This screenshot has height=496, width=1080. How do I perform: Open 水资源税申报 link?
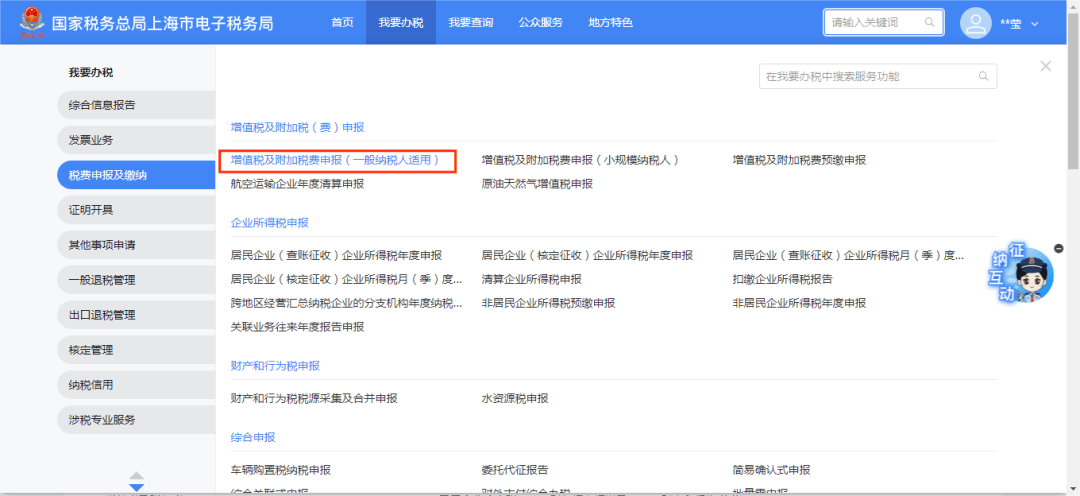514,398
